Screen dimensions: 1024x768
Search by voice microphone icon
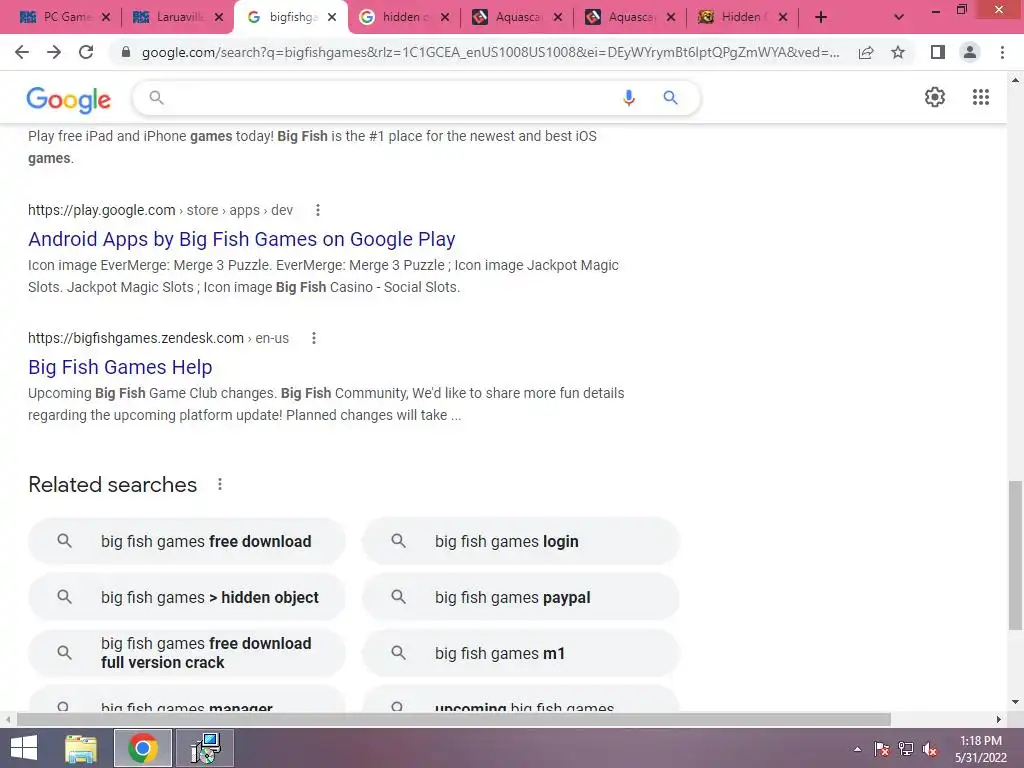point(628,98)
